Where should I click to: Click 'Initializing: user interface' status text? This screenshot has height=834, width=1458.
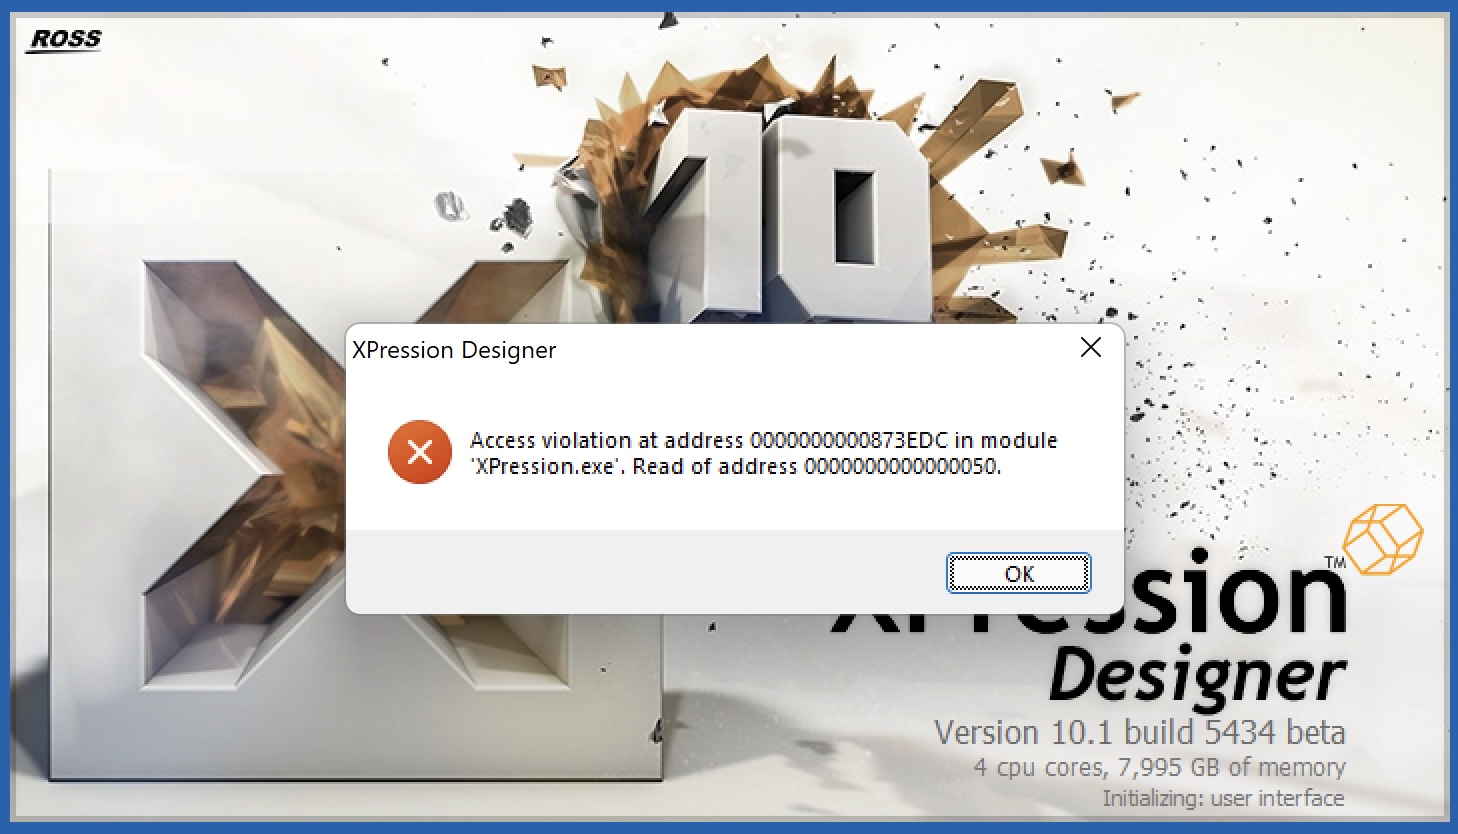click(1223, 798)
